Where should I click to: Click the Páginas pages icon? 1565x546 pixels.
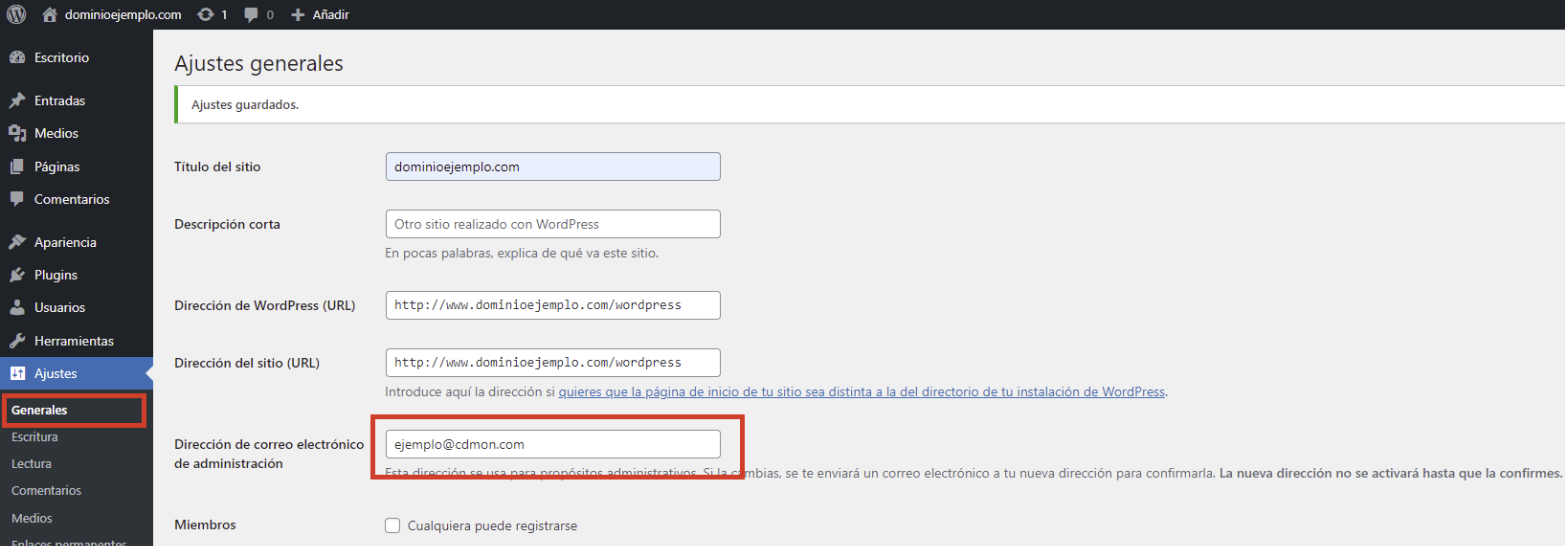pyautogui.click(x=17, y=167)
